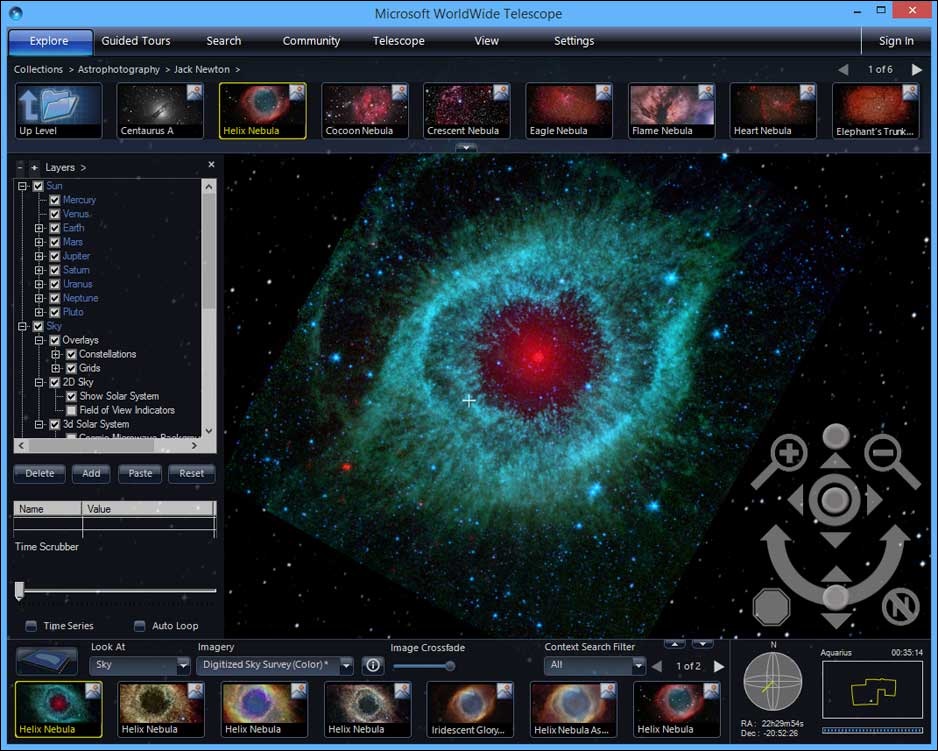Viewport: 938px width, 751px height.
Task: Open imagery info using the circled i icon
Action: coord(372,665)
